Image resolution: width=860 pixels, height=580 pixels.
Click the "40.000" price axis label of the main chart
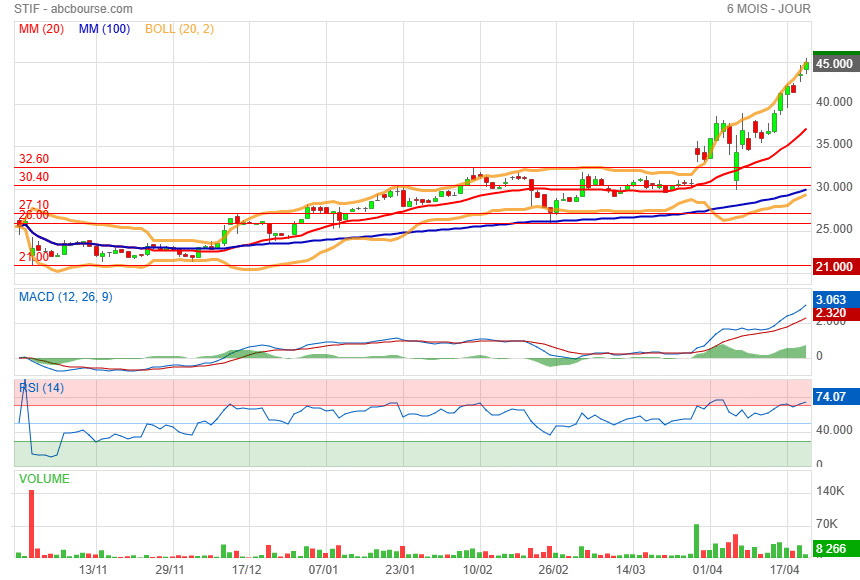834,102
